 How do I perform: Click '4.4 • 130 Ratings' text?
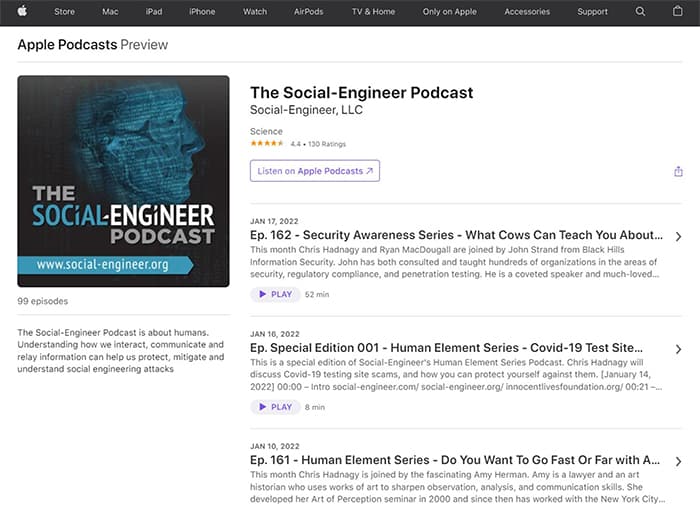click(x=318, y=144)
